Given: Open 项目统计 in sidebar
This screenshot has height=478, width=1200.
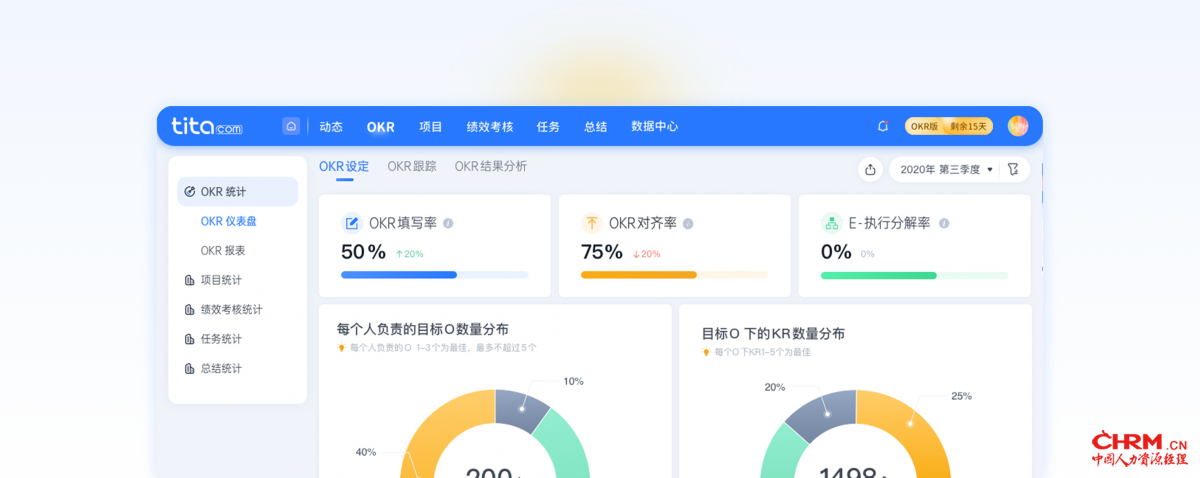Looking at the screenshot, I should point(221,280).
